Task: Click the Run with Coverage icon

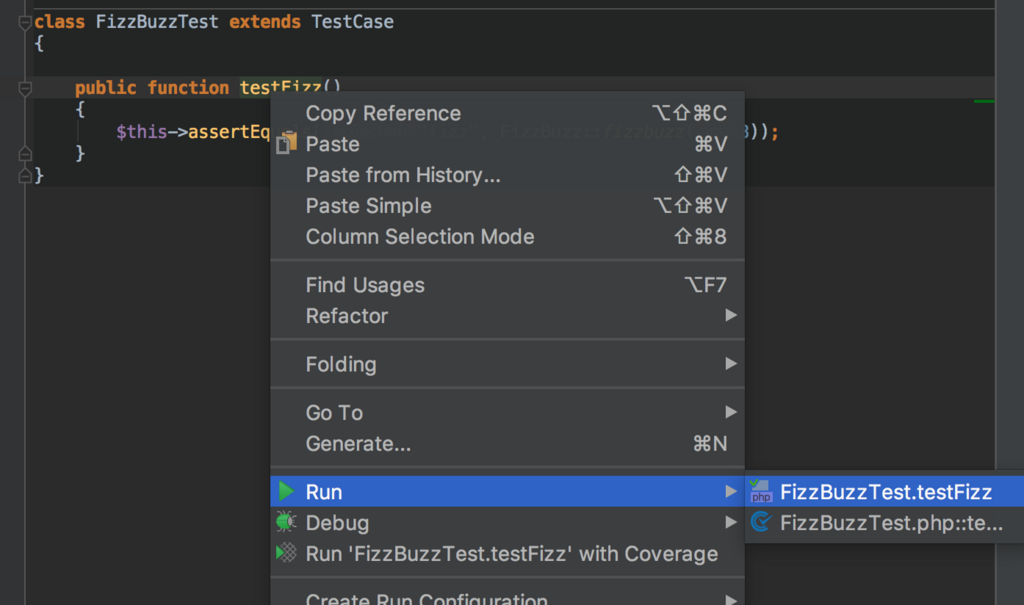Action: (x=287, y=553)
